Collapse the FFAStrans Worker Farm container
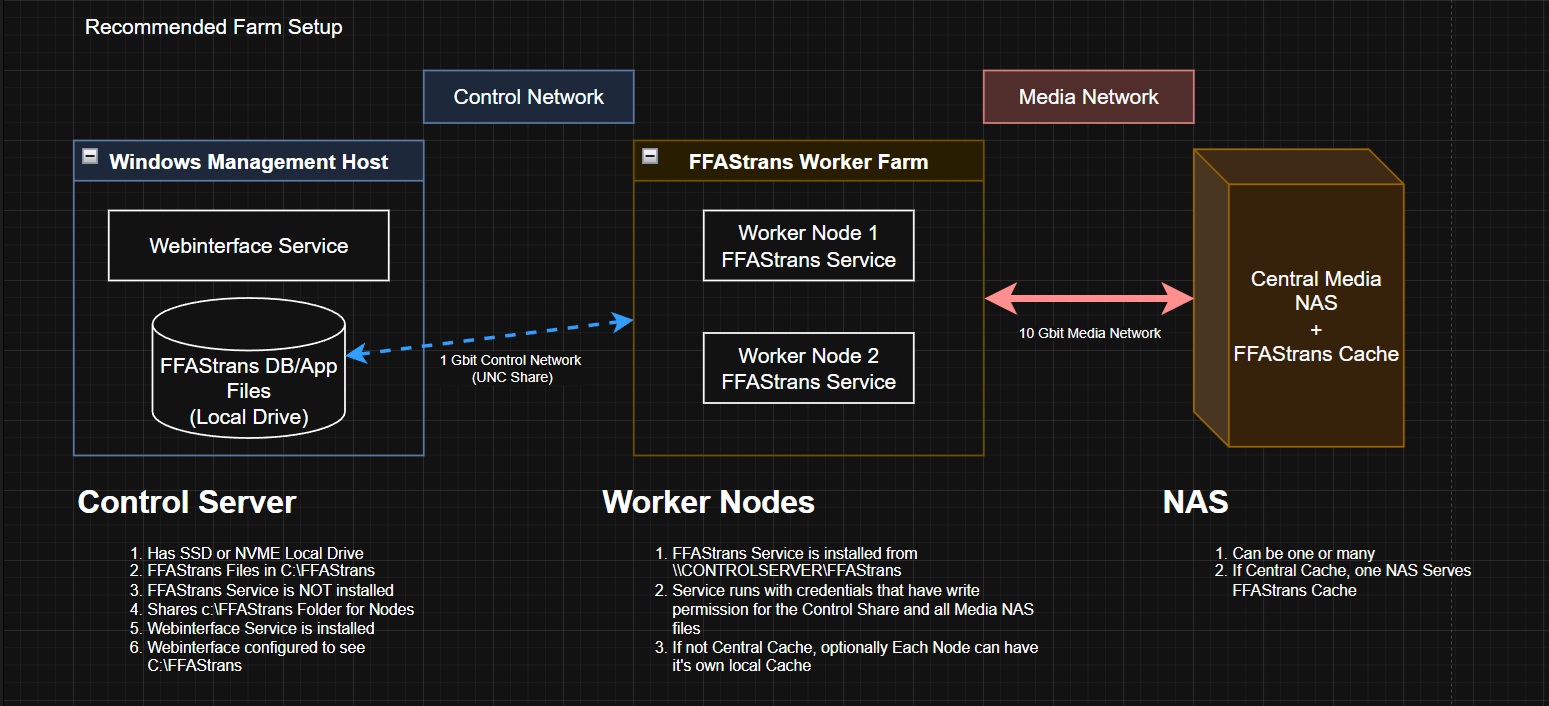 click(650, 156)
